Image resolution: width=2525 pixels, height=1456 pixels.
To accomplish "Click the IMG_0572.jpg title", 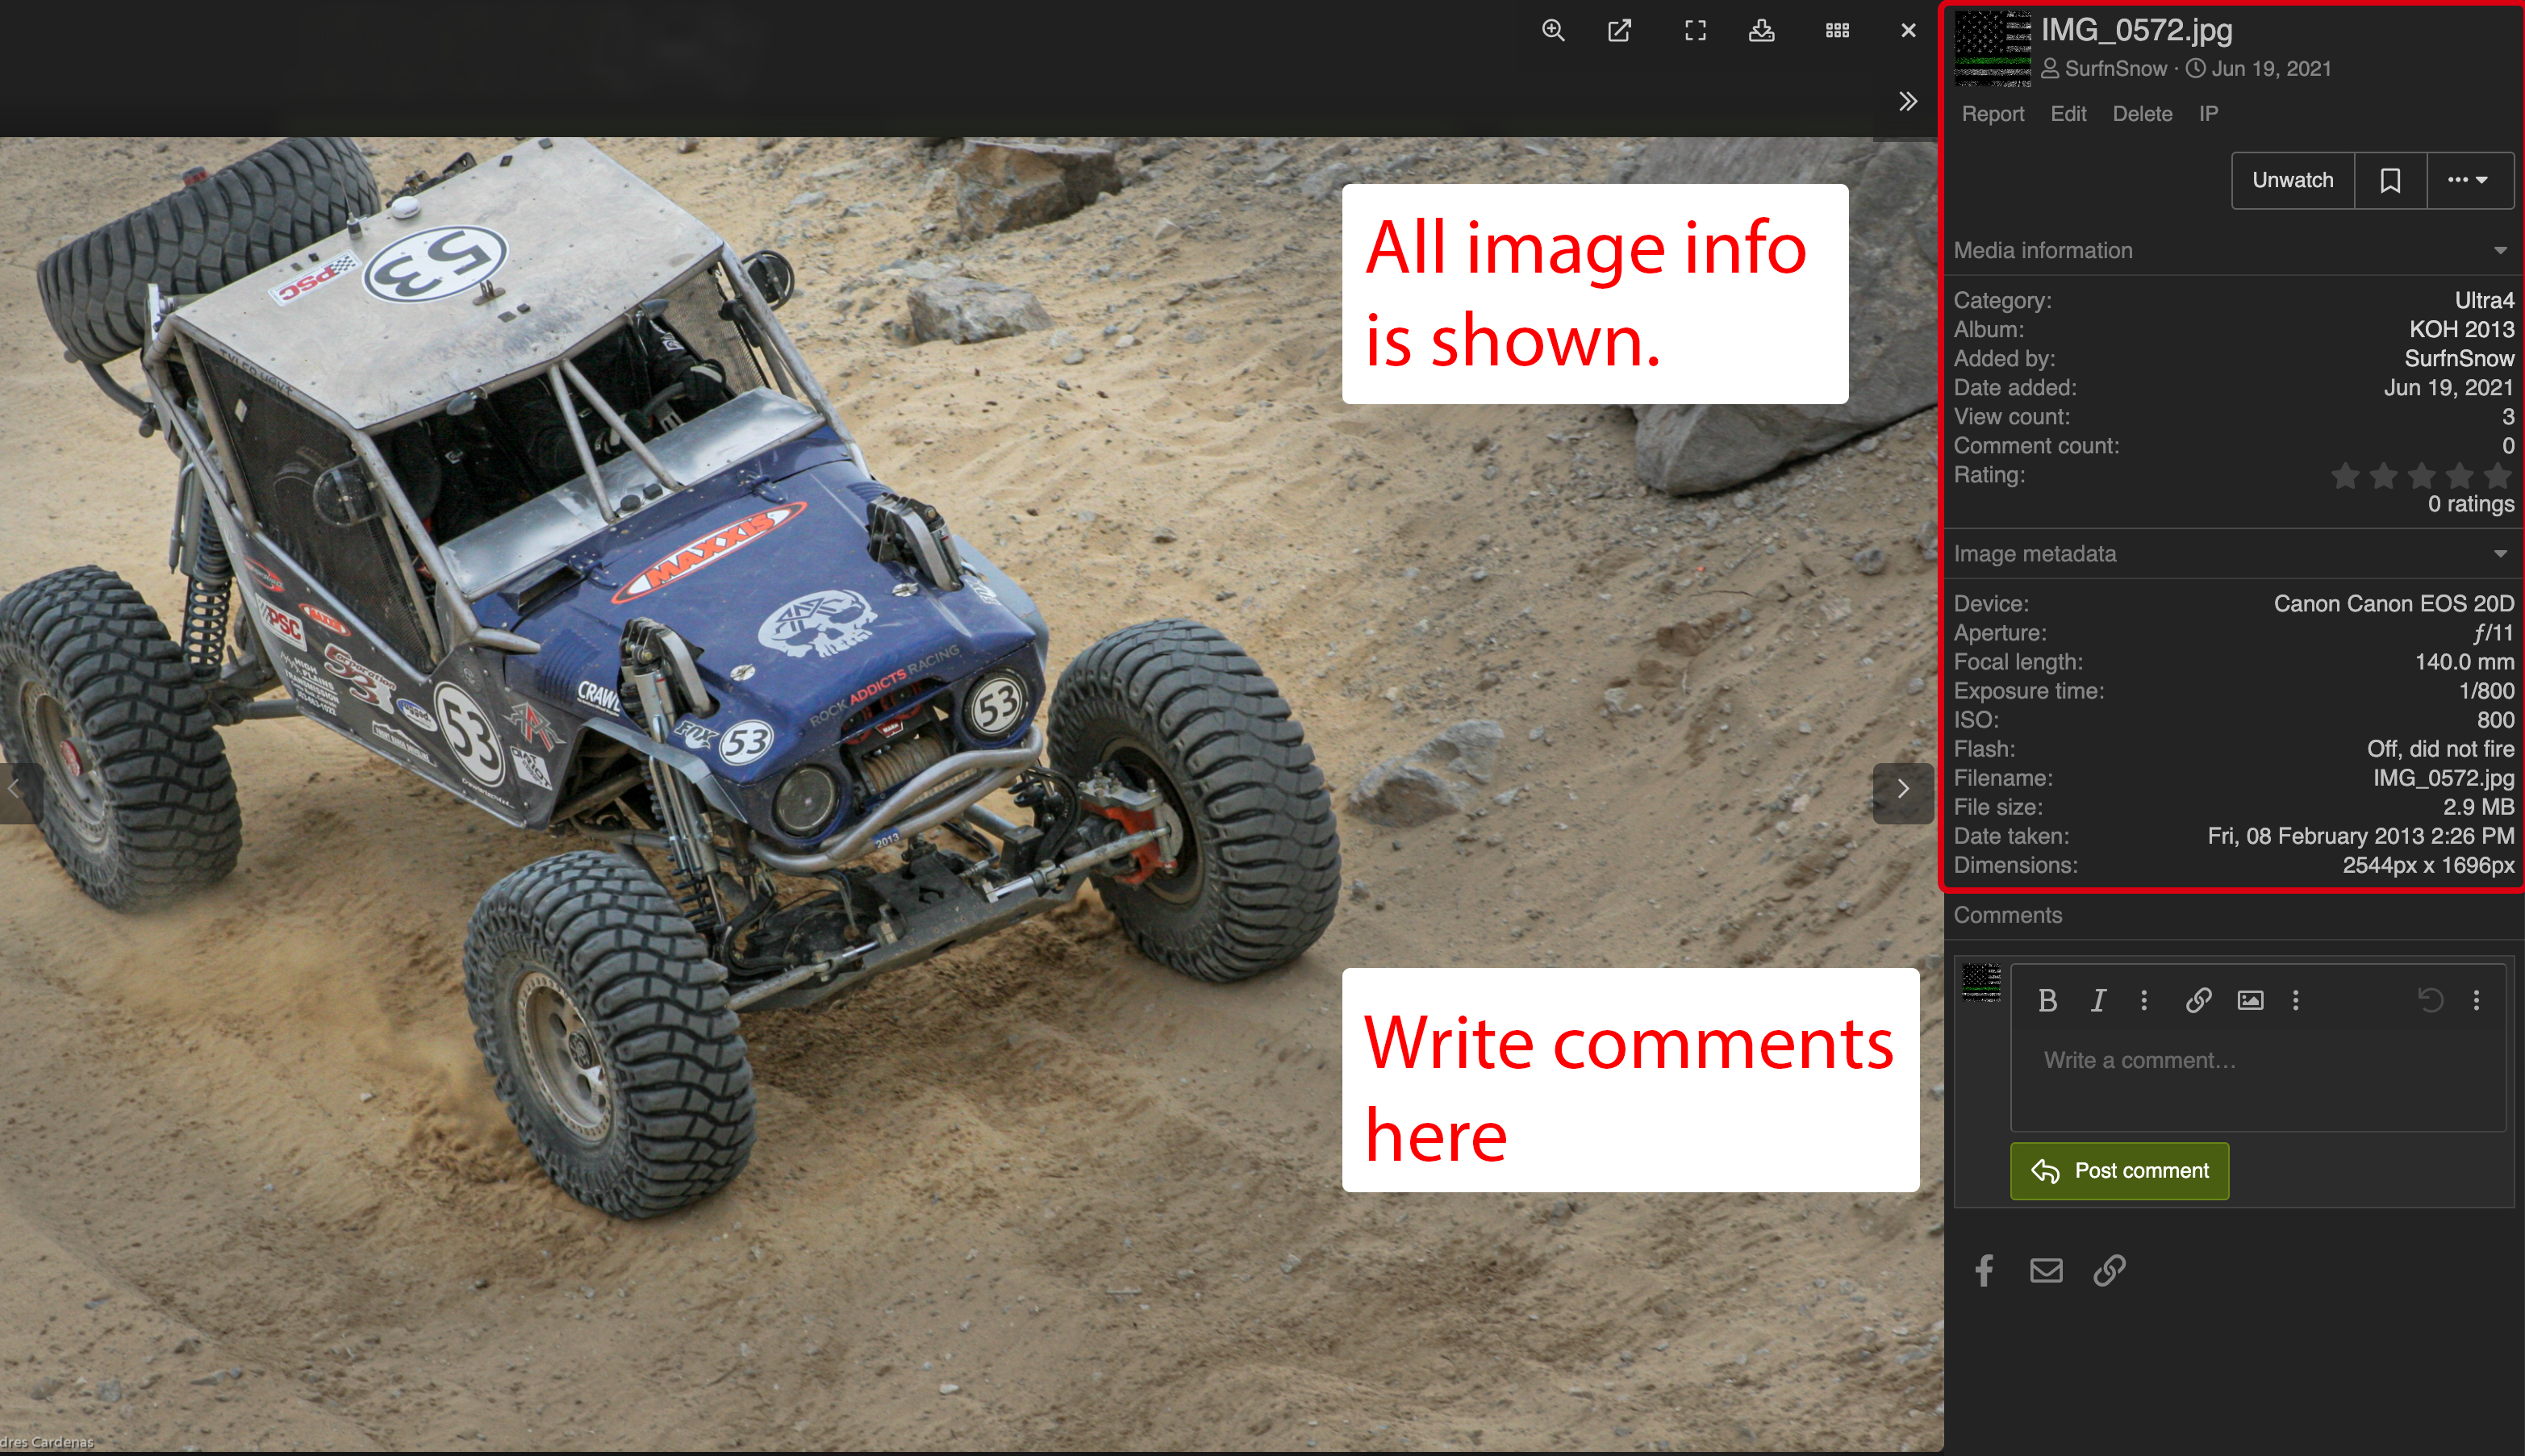I will pos(2136,30).
